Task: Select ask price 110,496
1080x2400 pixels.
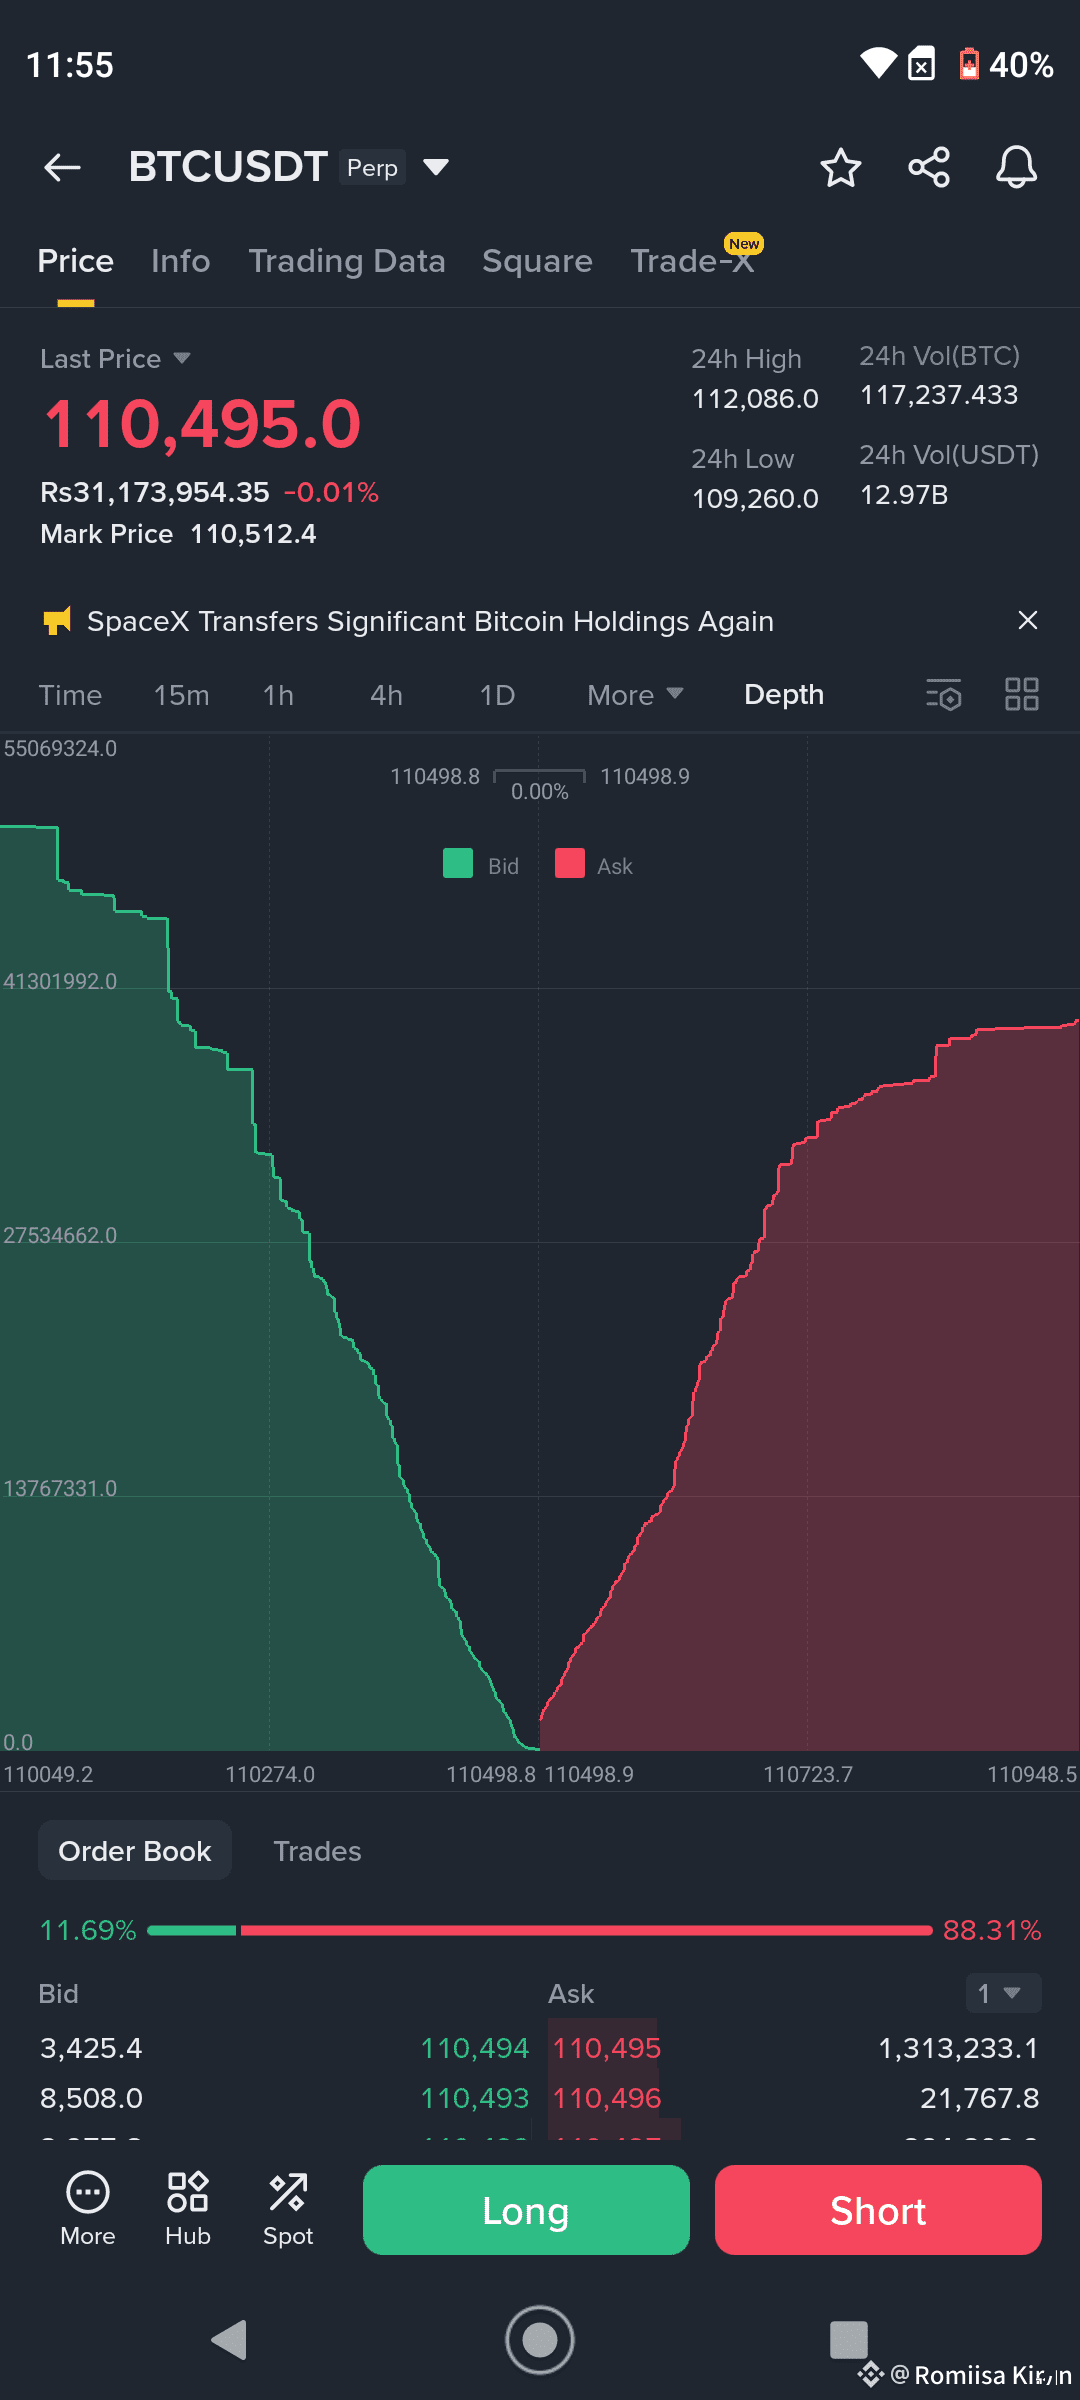Action: 607,2098
